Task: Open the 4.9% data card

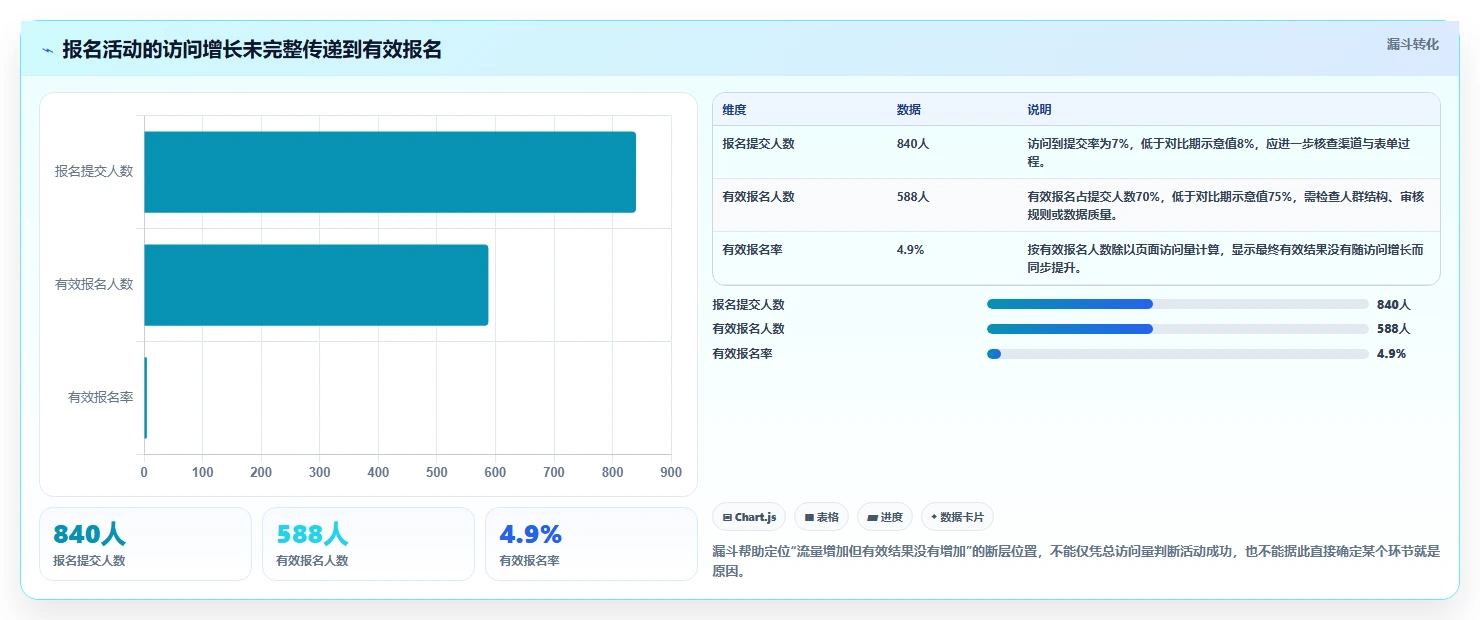Action: pos(591,544)
